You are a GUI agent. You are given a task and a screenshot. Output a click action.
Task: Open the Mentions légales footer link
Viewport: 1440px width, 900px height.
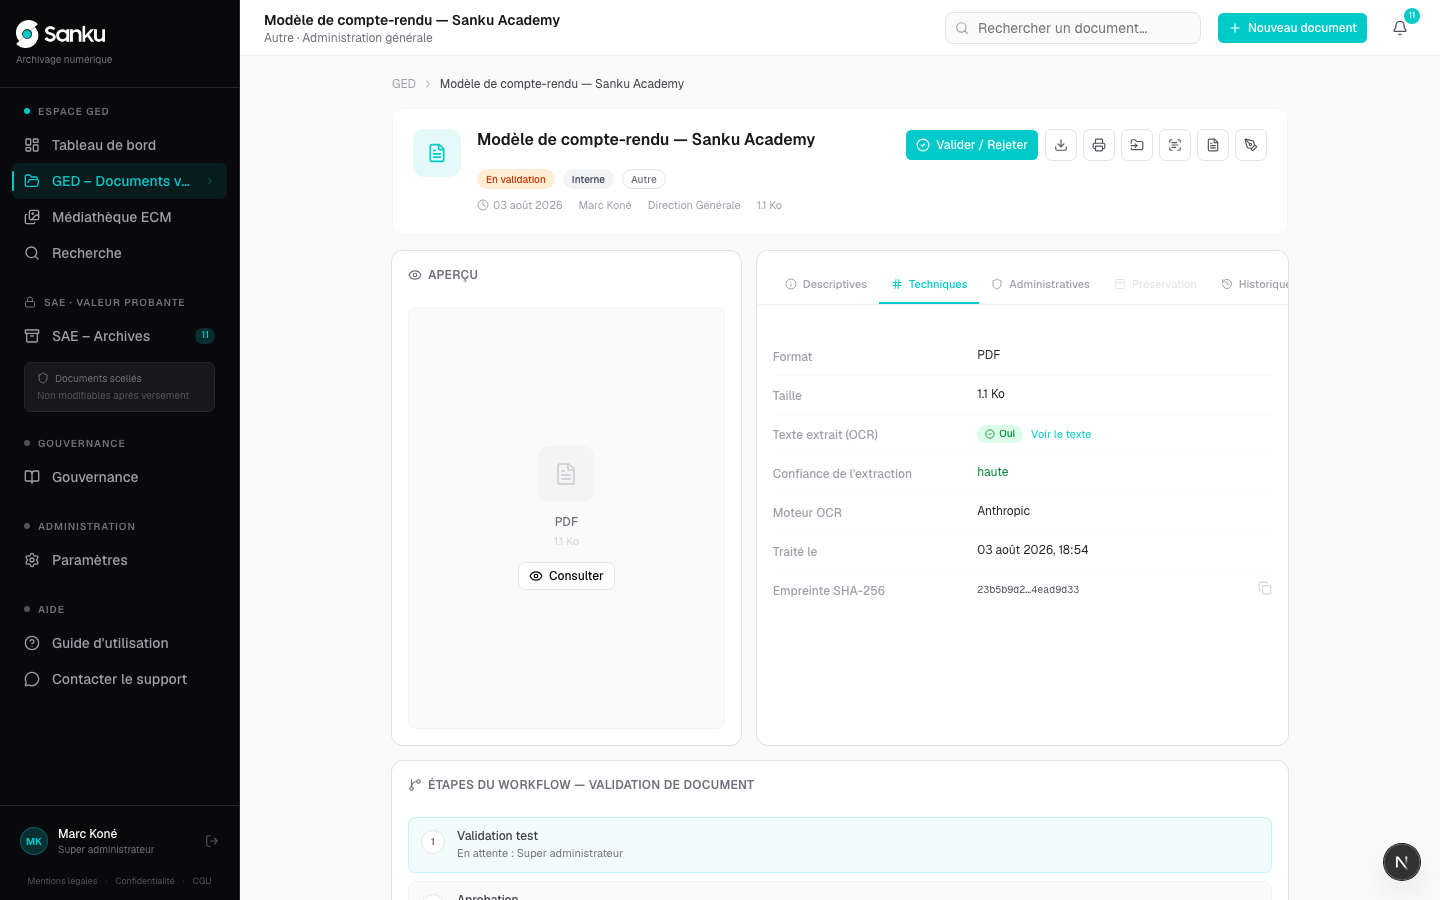click(62, 881)
